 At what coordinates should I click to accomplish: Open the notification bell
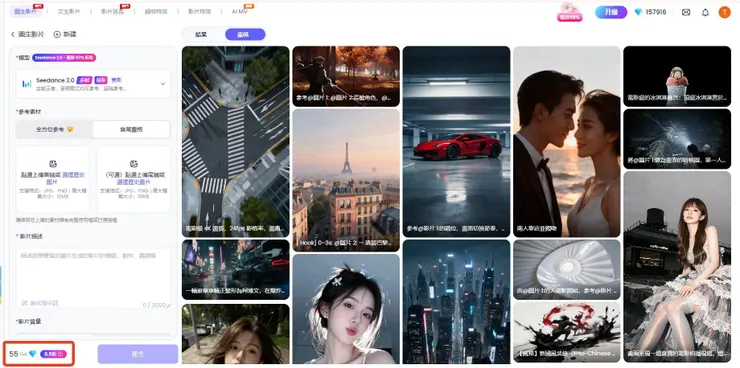tap(705, 12)
